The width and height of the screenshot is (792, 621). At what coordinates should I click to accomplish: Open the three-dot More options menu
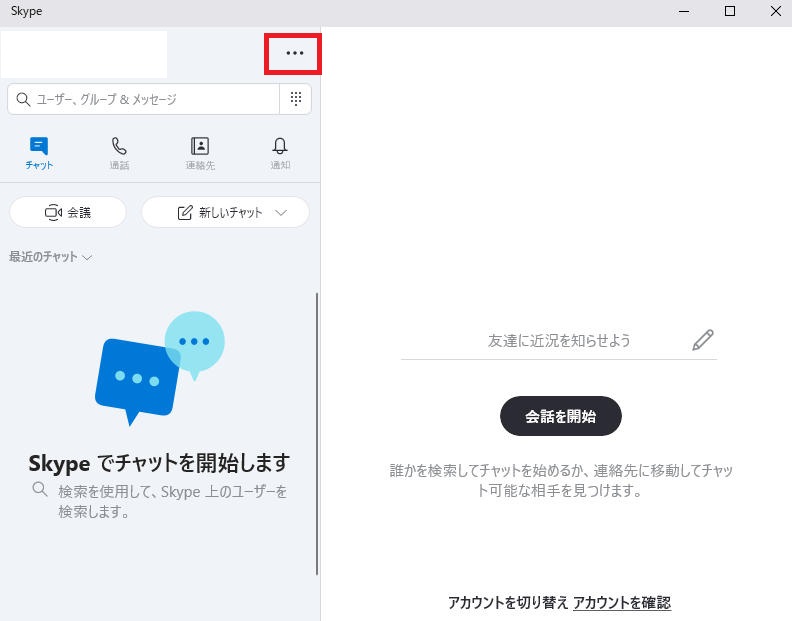click(293, 53)
